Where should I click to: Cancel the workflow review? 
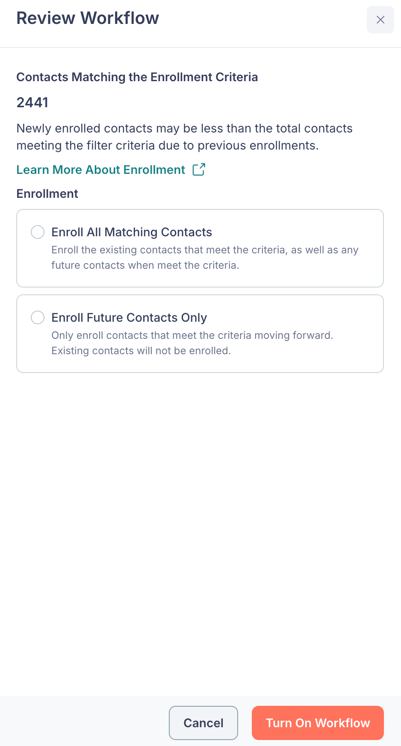coord(204,723)
